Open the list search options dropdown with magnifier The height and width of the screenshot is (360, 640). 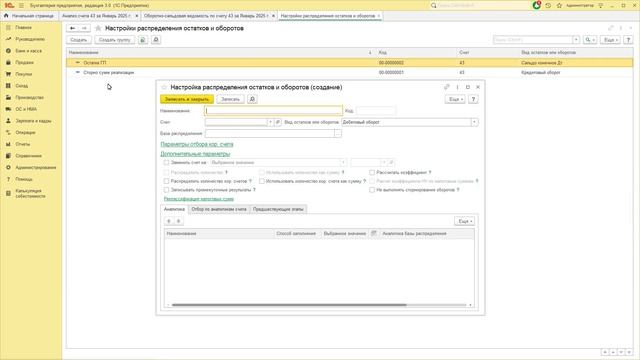[x=590, y=40]
